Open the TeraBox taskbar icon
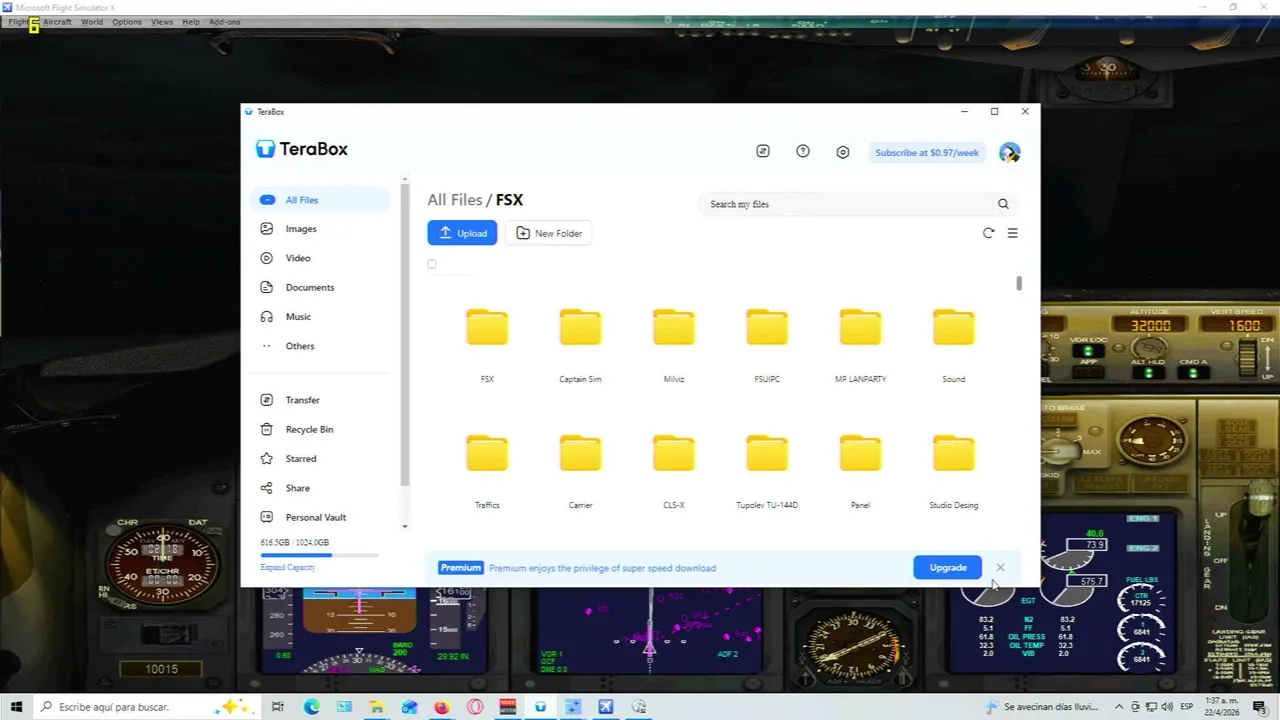 click(x=540, y=707)
